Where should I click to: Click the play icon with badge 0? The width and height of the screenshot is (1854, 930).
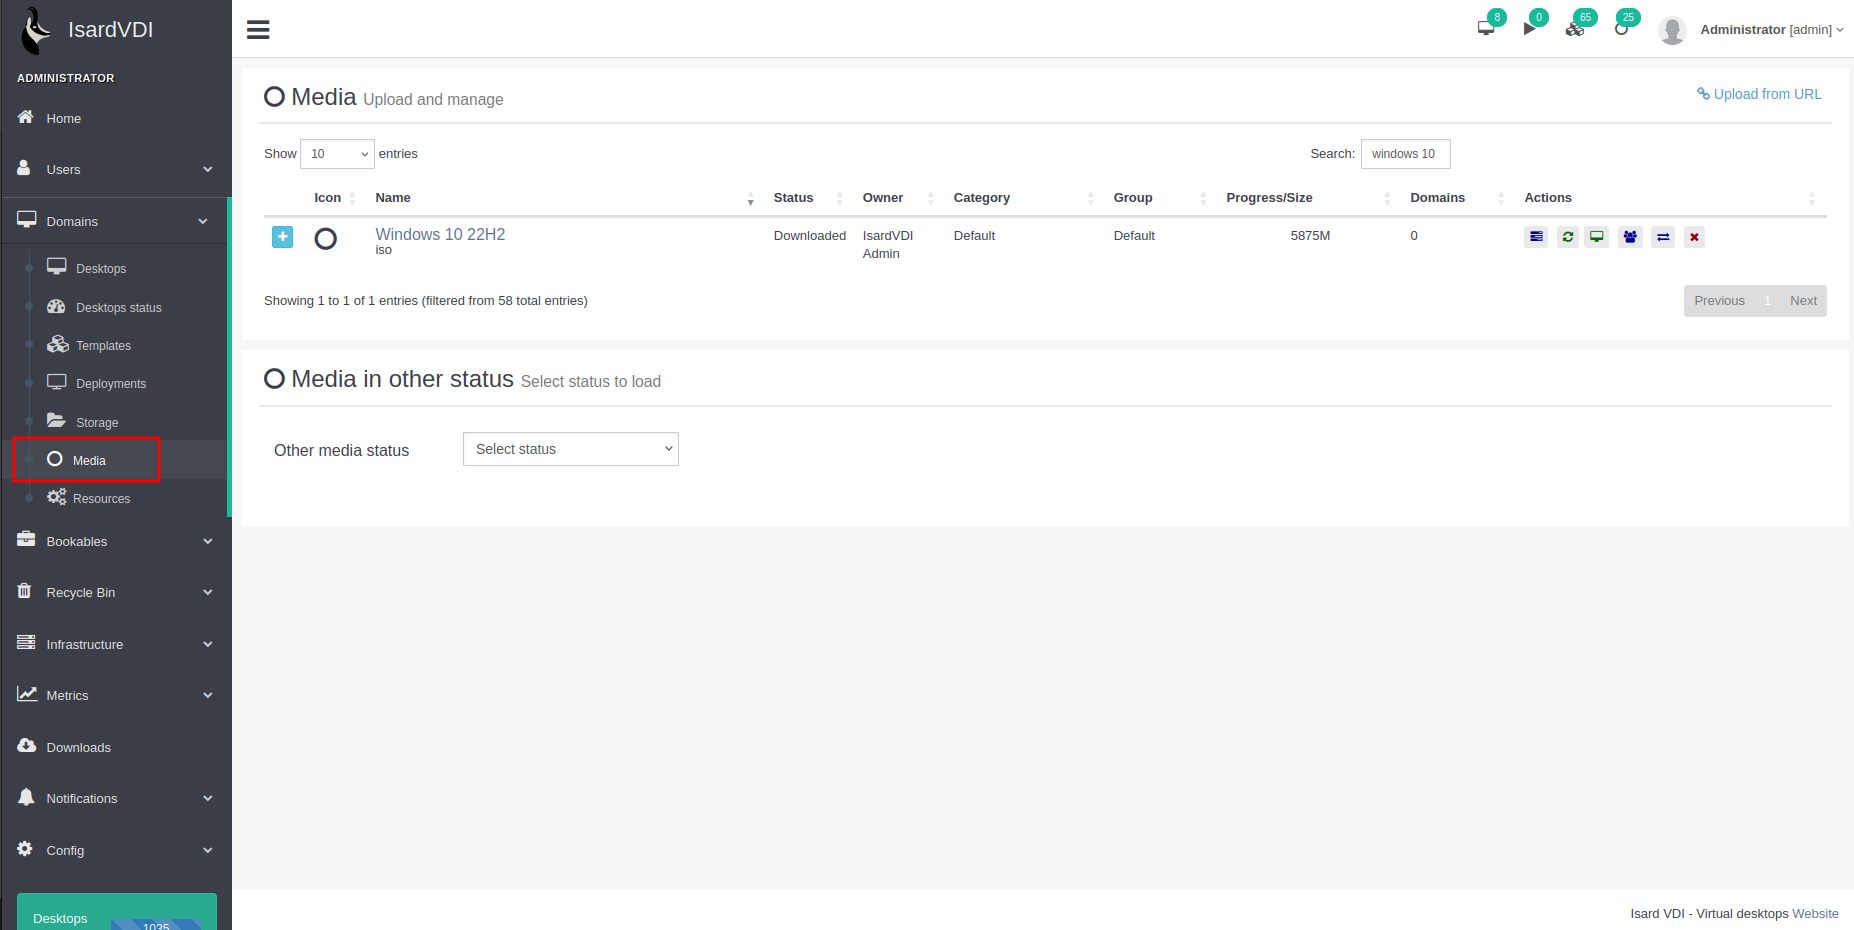1530,28
